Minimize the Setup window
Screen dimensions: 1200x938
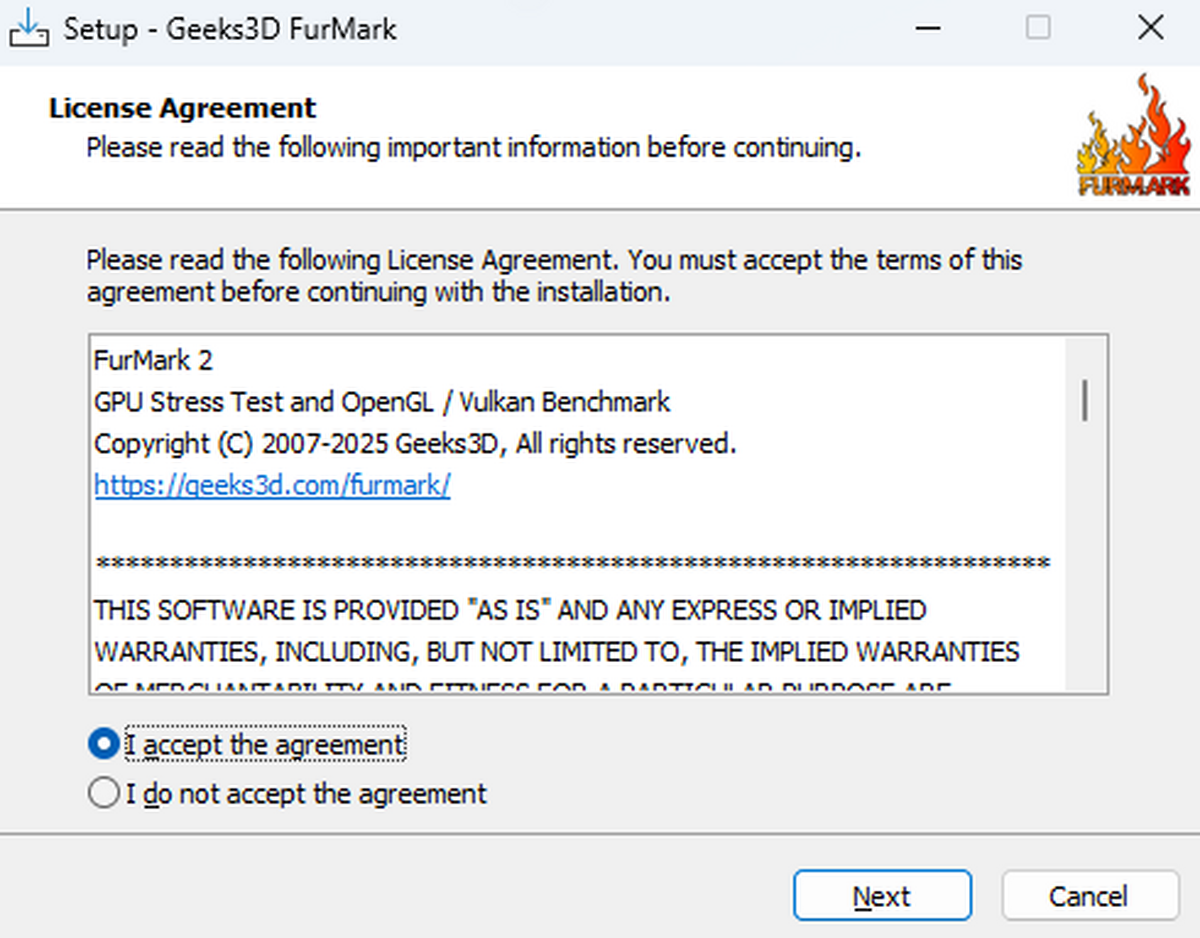pyautogui.click(x=927, y=27)
